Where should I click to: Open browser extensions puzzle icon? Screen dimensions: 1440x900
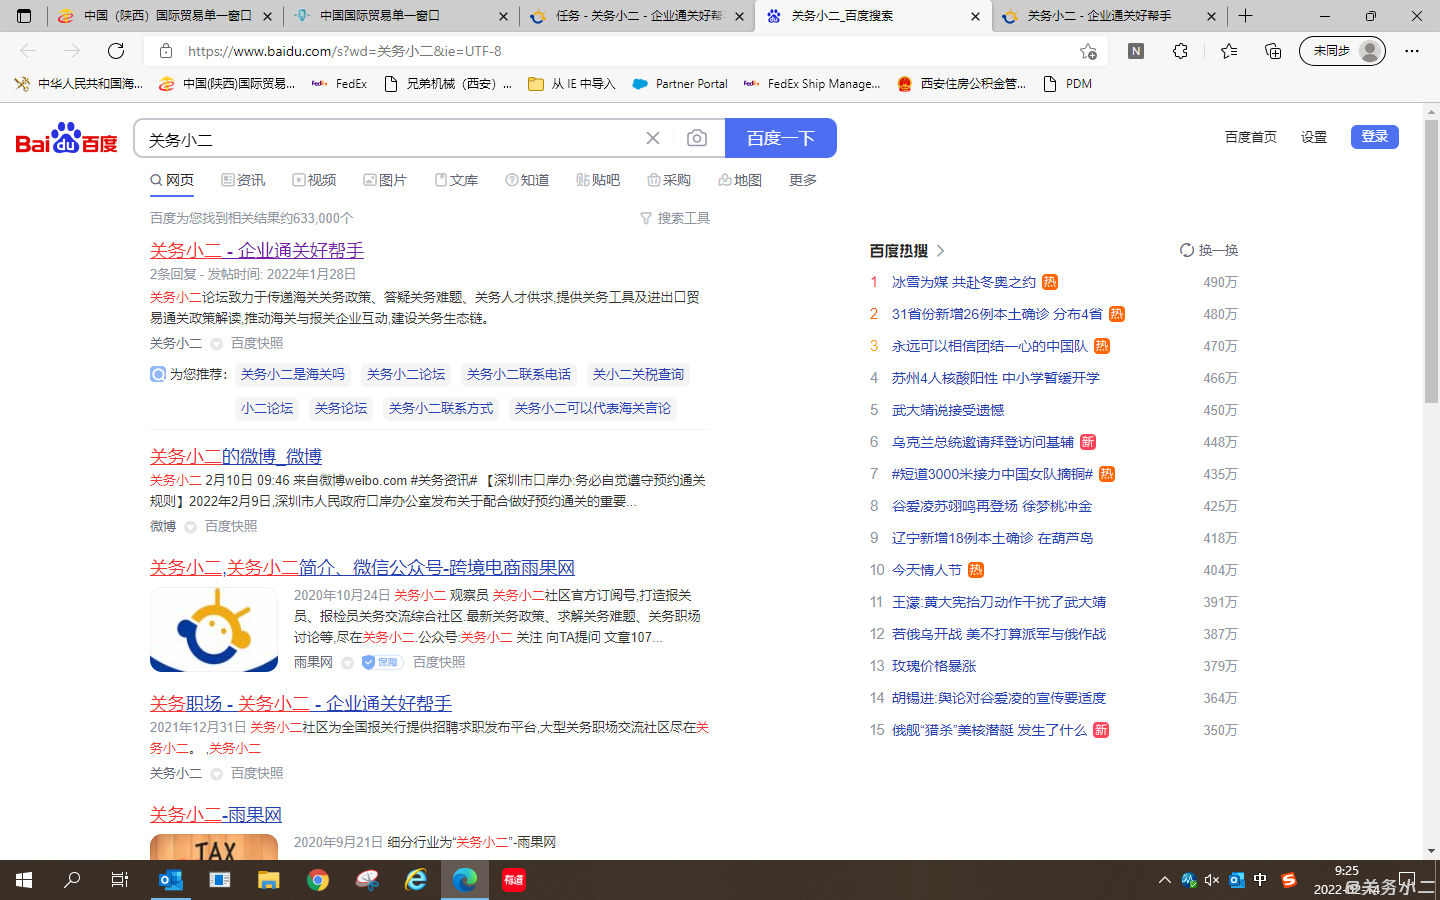1180,51
